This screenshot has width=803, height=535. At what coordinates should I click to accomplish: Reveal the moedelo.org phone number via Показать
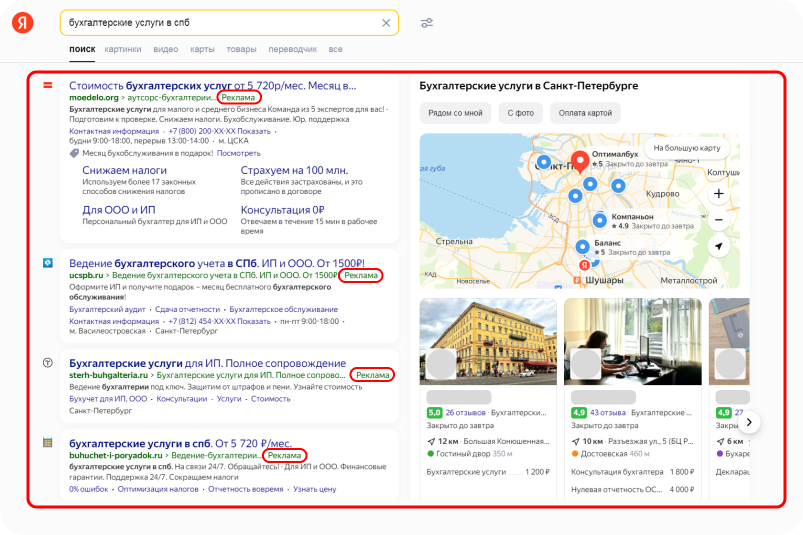coord(254,131)
